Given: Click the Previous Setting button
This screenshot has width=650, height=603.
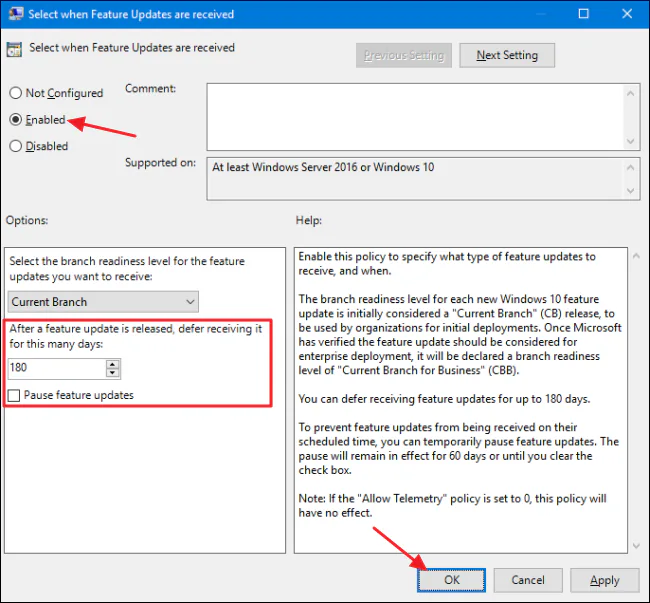Looking at the screenshot, I should tap(404, 55).
